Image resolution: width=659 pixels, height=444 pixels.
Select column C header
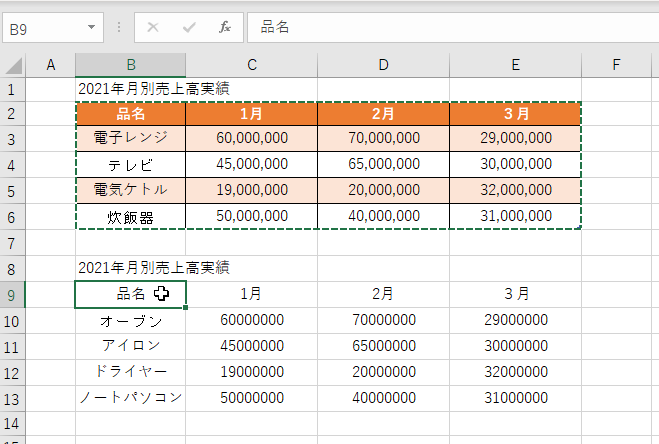(x=251, y=65)
